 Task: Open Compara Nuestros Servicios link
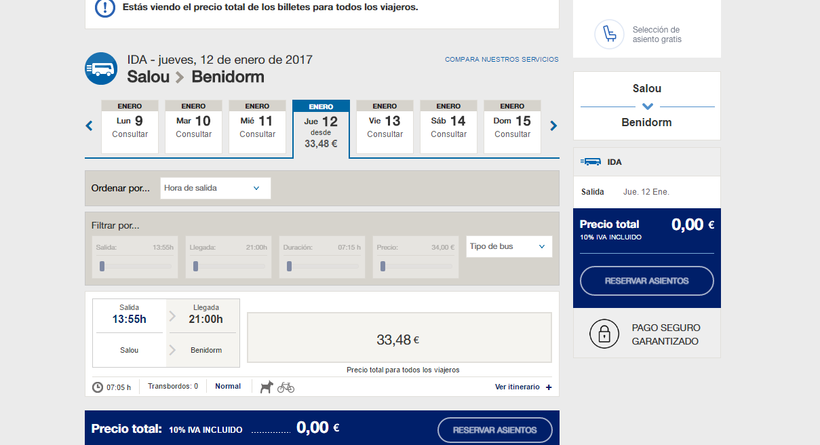(501, 60)
